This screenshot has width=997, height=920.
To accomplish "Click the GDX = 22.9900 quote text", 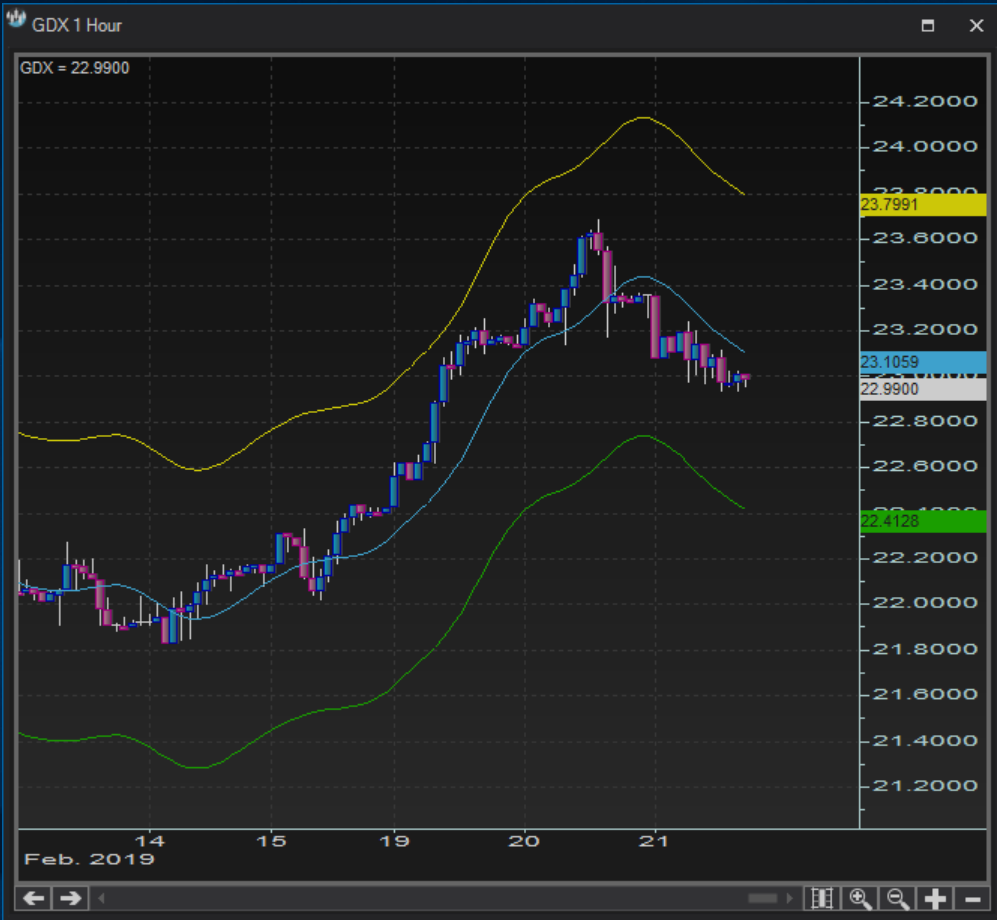I will (x=74, y=68).
